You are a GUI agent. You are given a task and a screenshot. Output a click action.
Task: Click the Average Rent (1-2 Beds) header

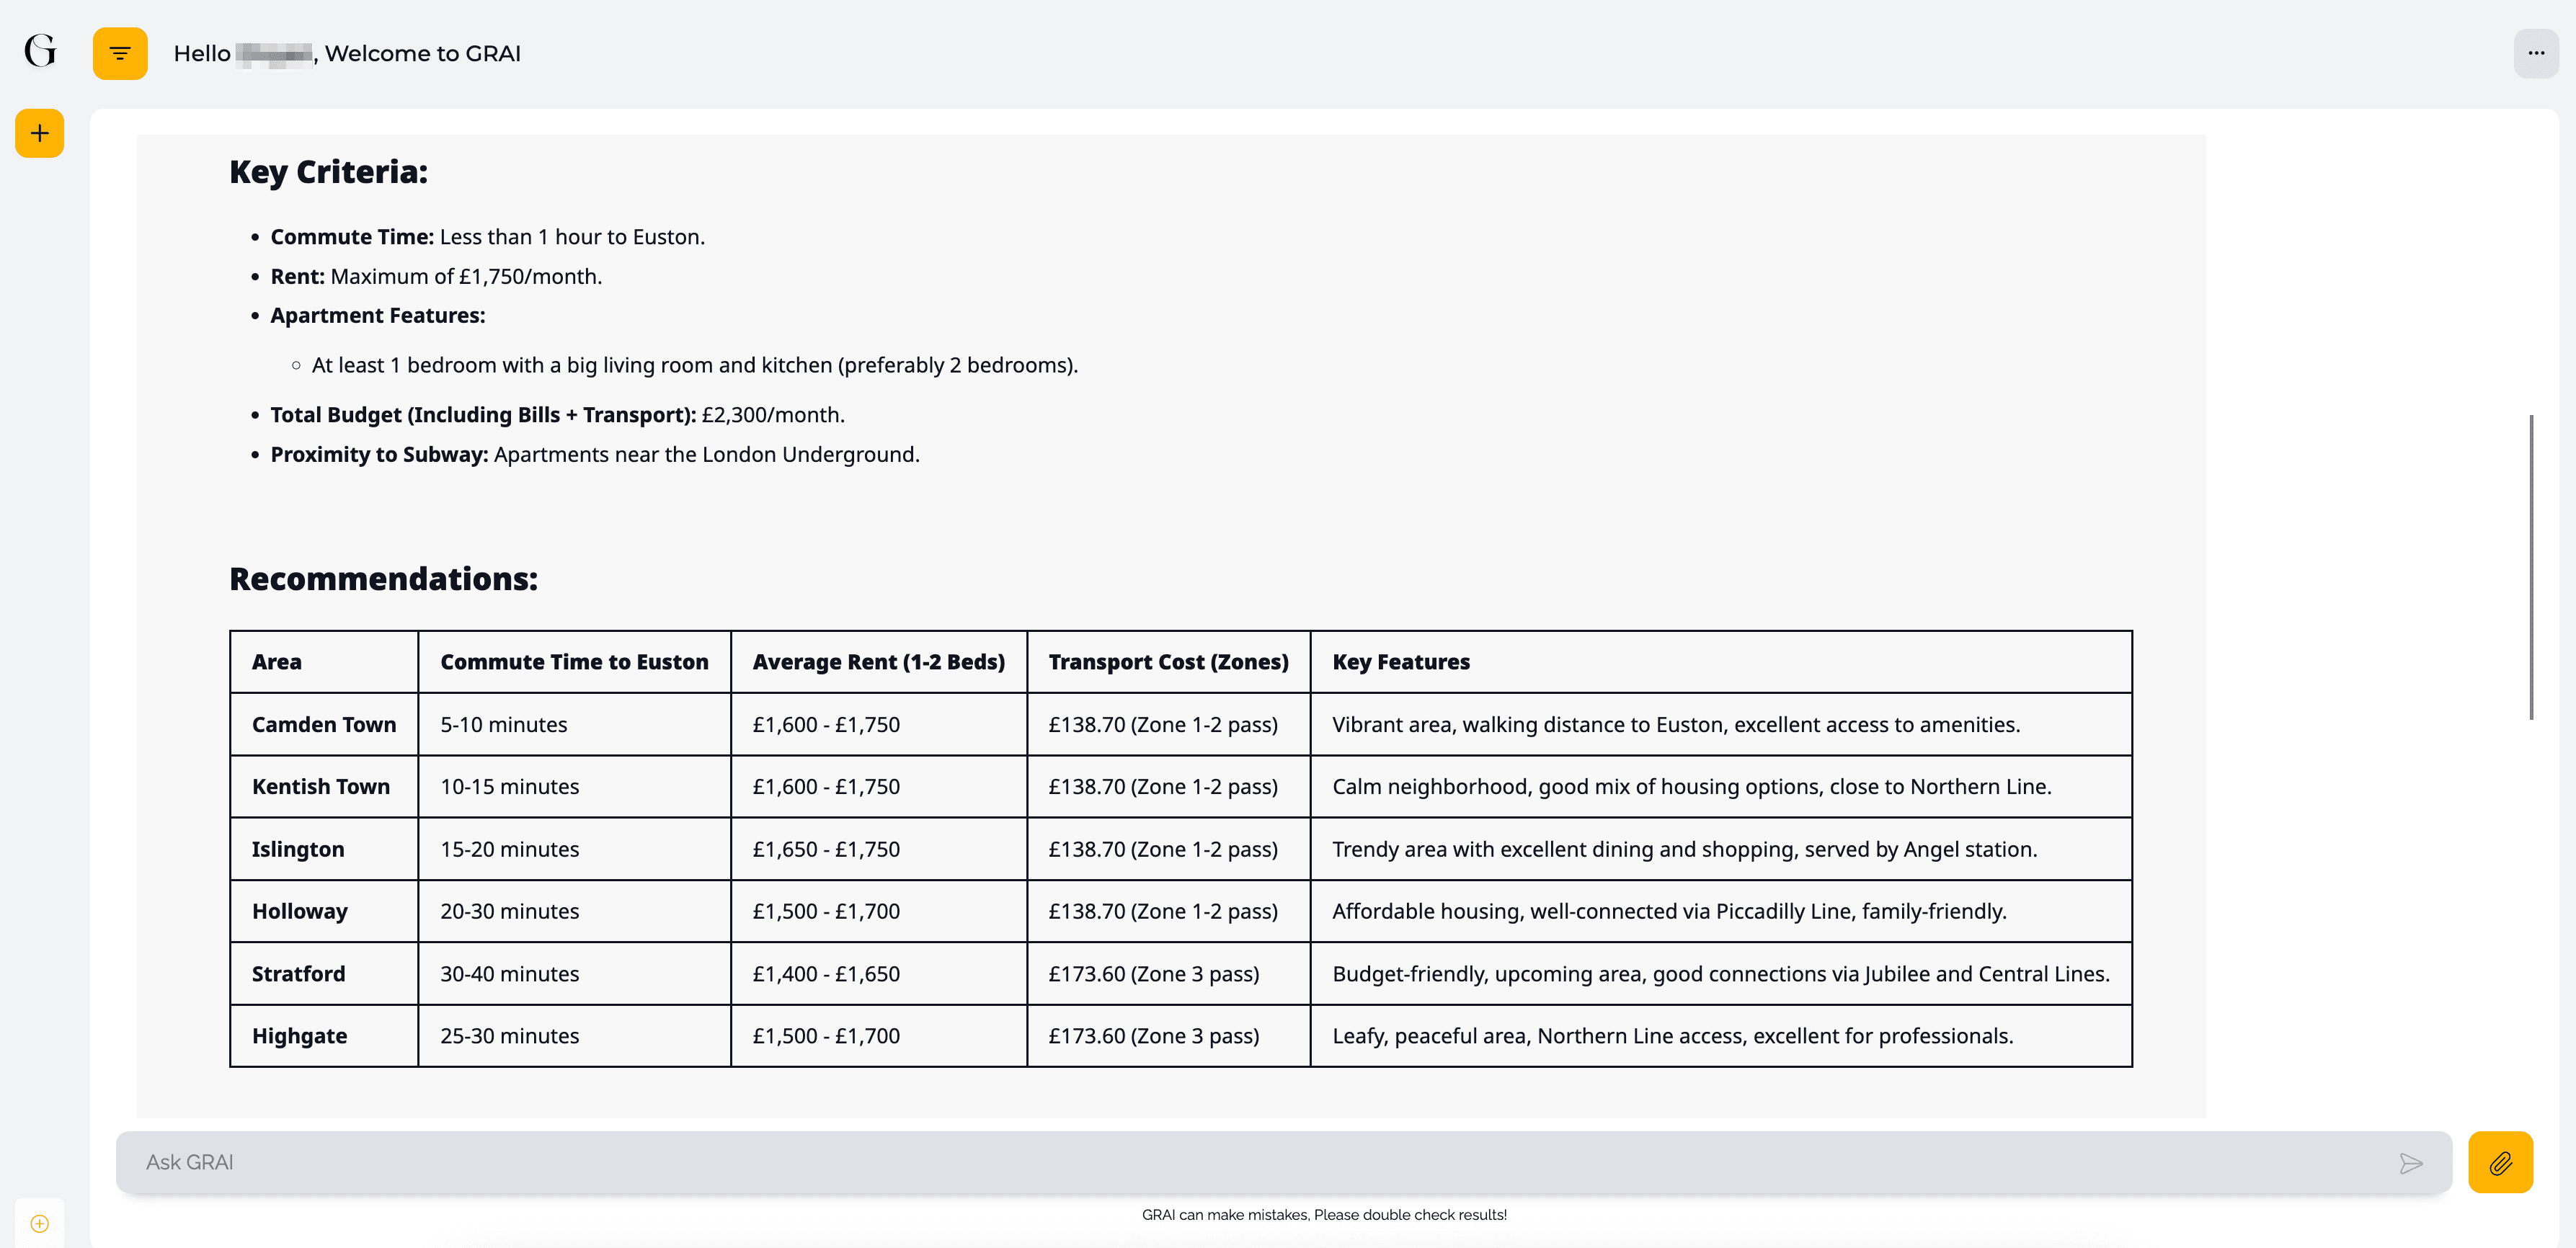pyautogui.click(x=878, y=662)
